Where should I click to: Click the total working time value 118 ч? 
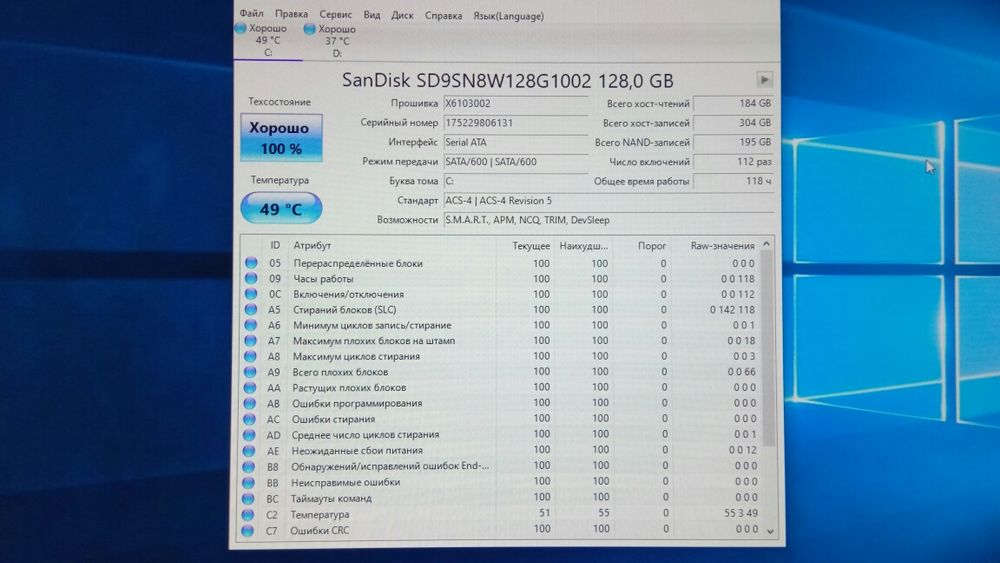tap(733, 181)
